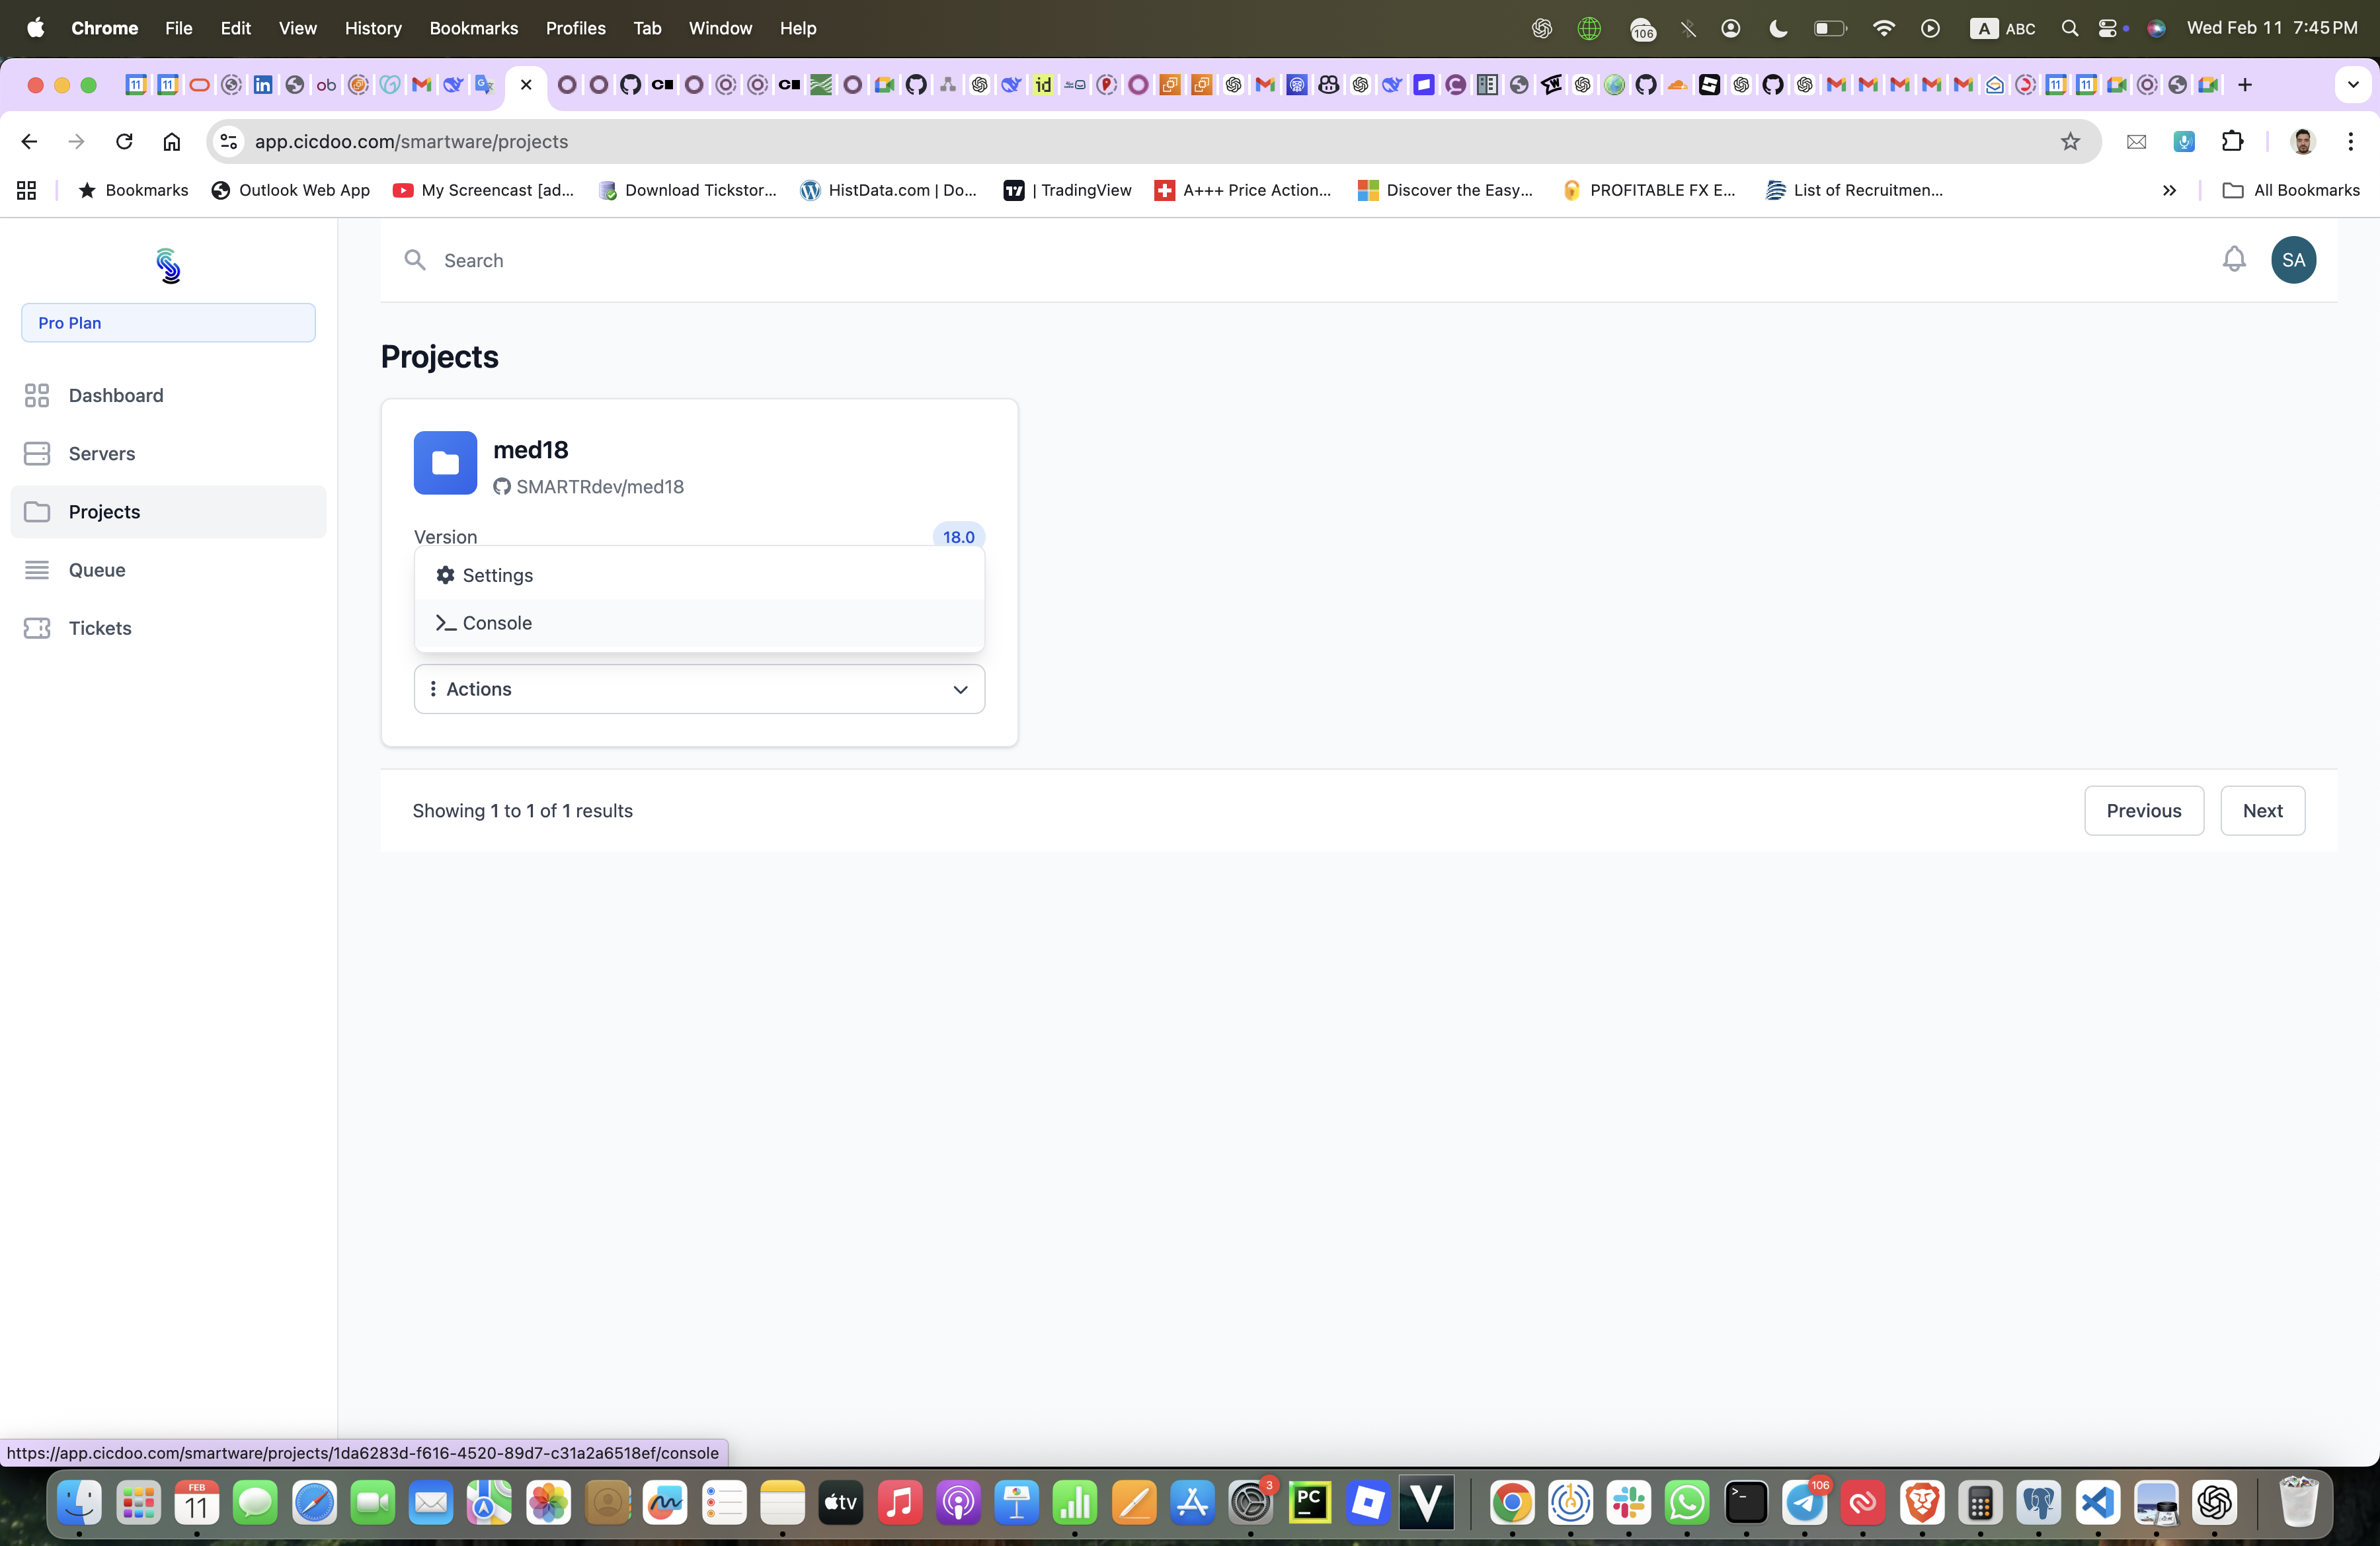Open Dashboard from the sidebar
Viewport: 2380px width, 1546px height.
click(116, 395)
